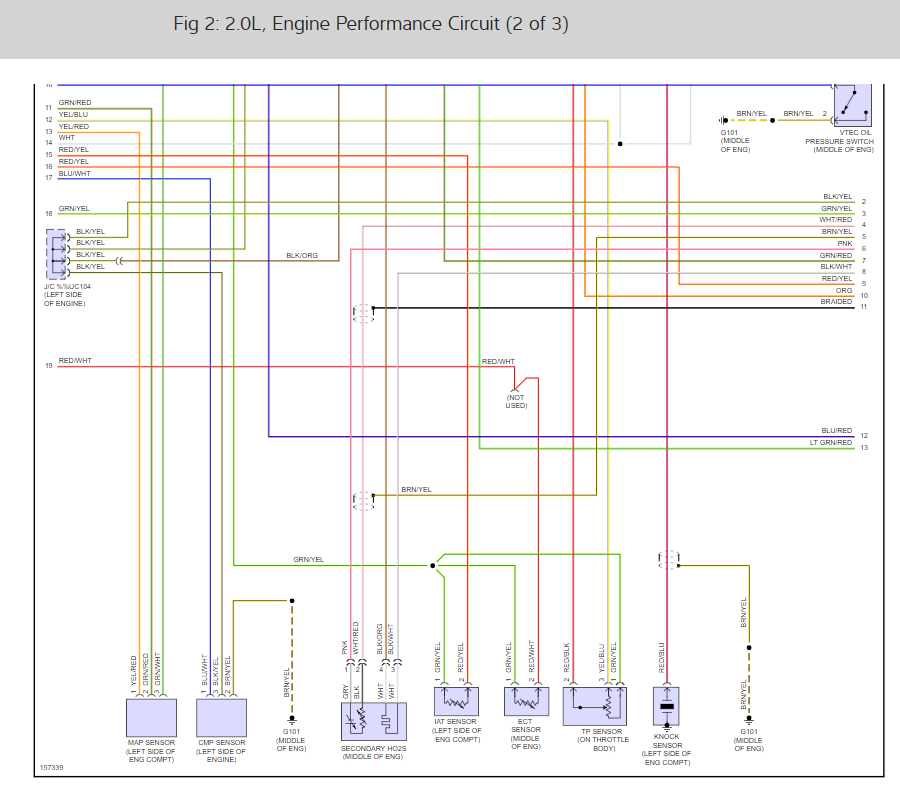900x799 pixels.
Task: Click the TP sensor potentiometer symbol
Action: click(x=595, y=706)
